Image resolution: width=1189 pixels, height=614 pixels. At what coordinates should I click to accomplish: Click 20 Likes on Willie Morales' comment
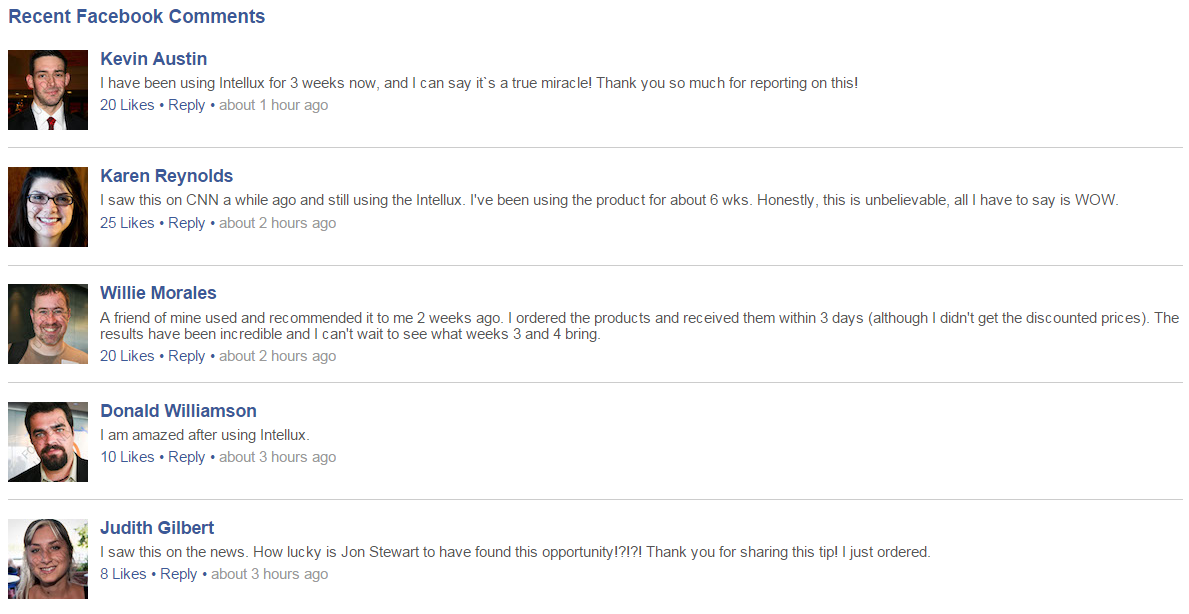127,356
